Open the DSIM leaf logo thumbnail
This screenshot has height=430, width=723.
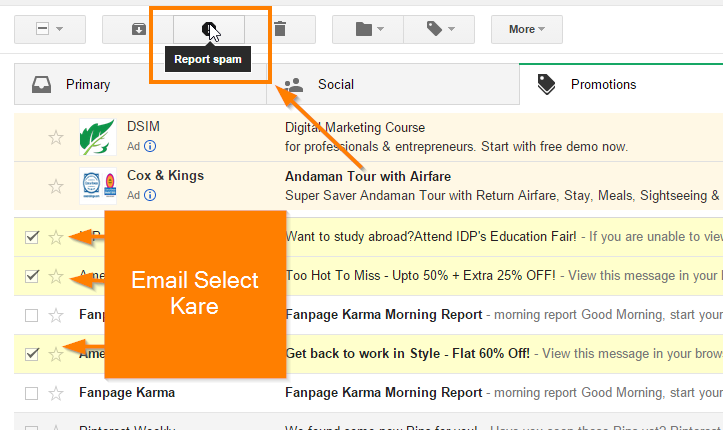[98, 137]
